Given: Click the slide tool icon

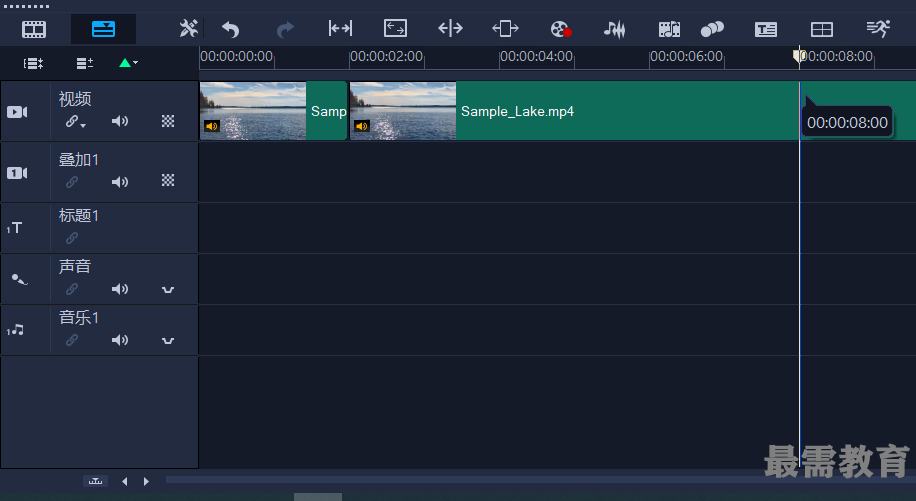Looking at the screenshot, I should click(x=505, y=28).
